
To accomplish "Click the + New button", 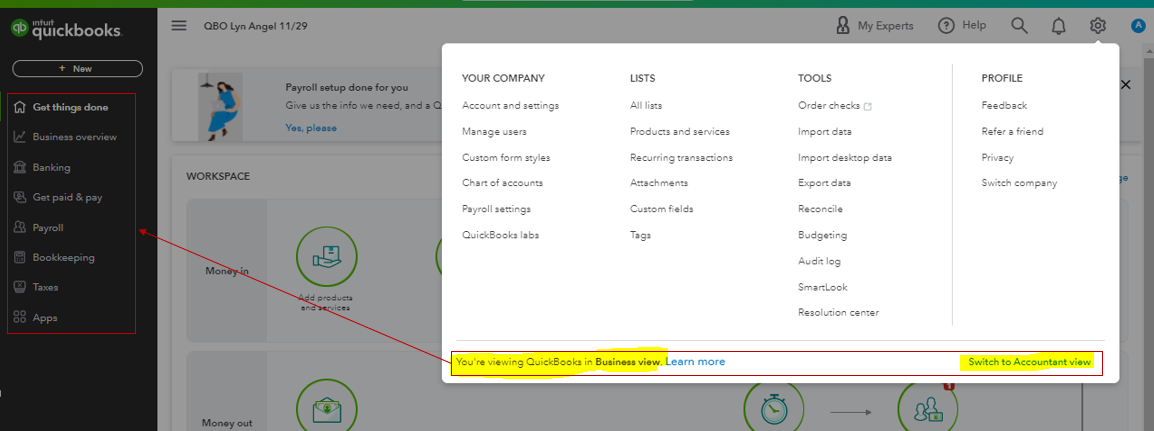I will pos(77,68).
